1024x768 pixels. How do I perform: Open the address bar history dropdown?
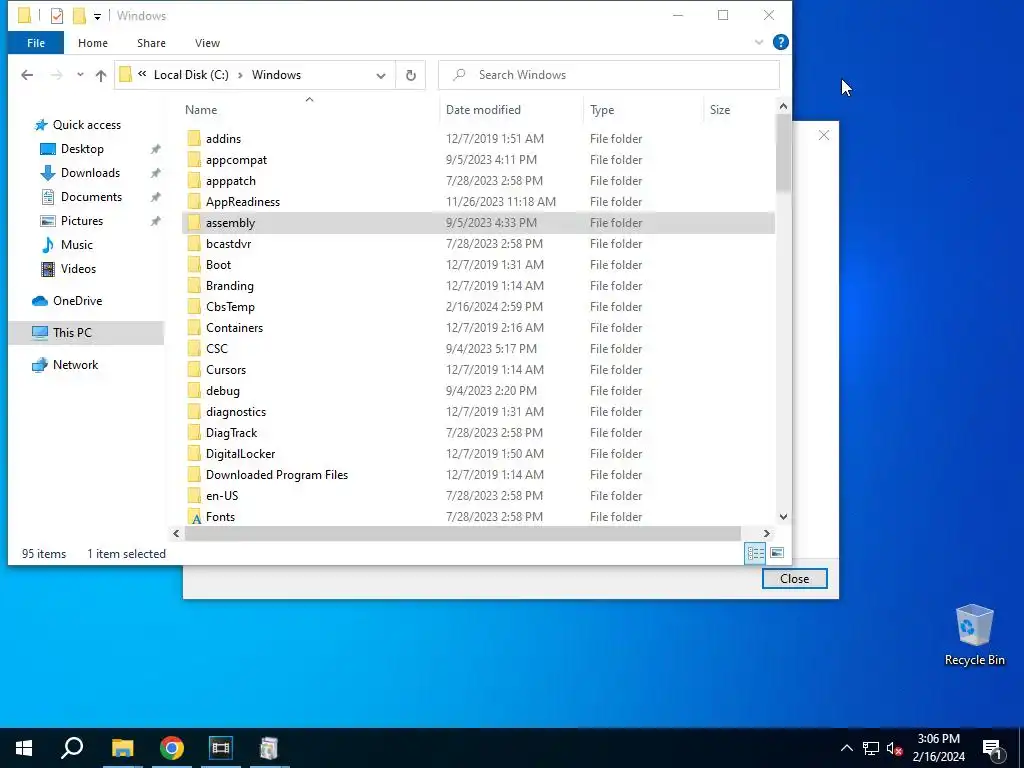coord(381,76)
